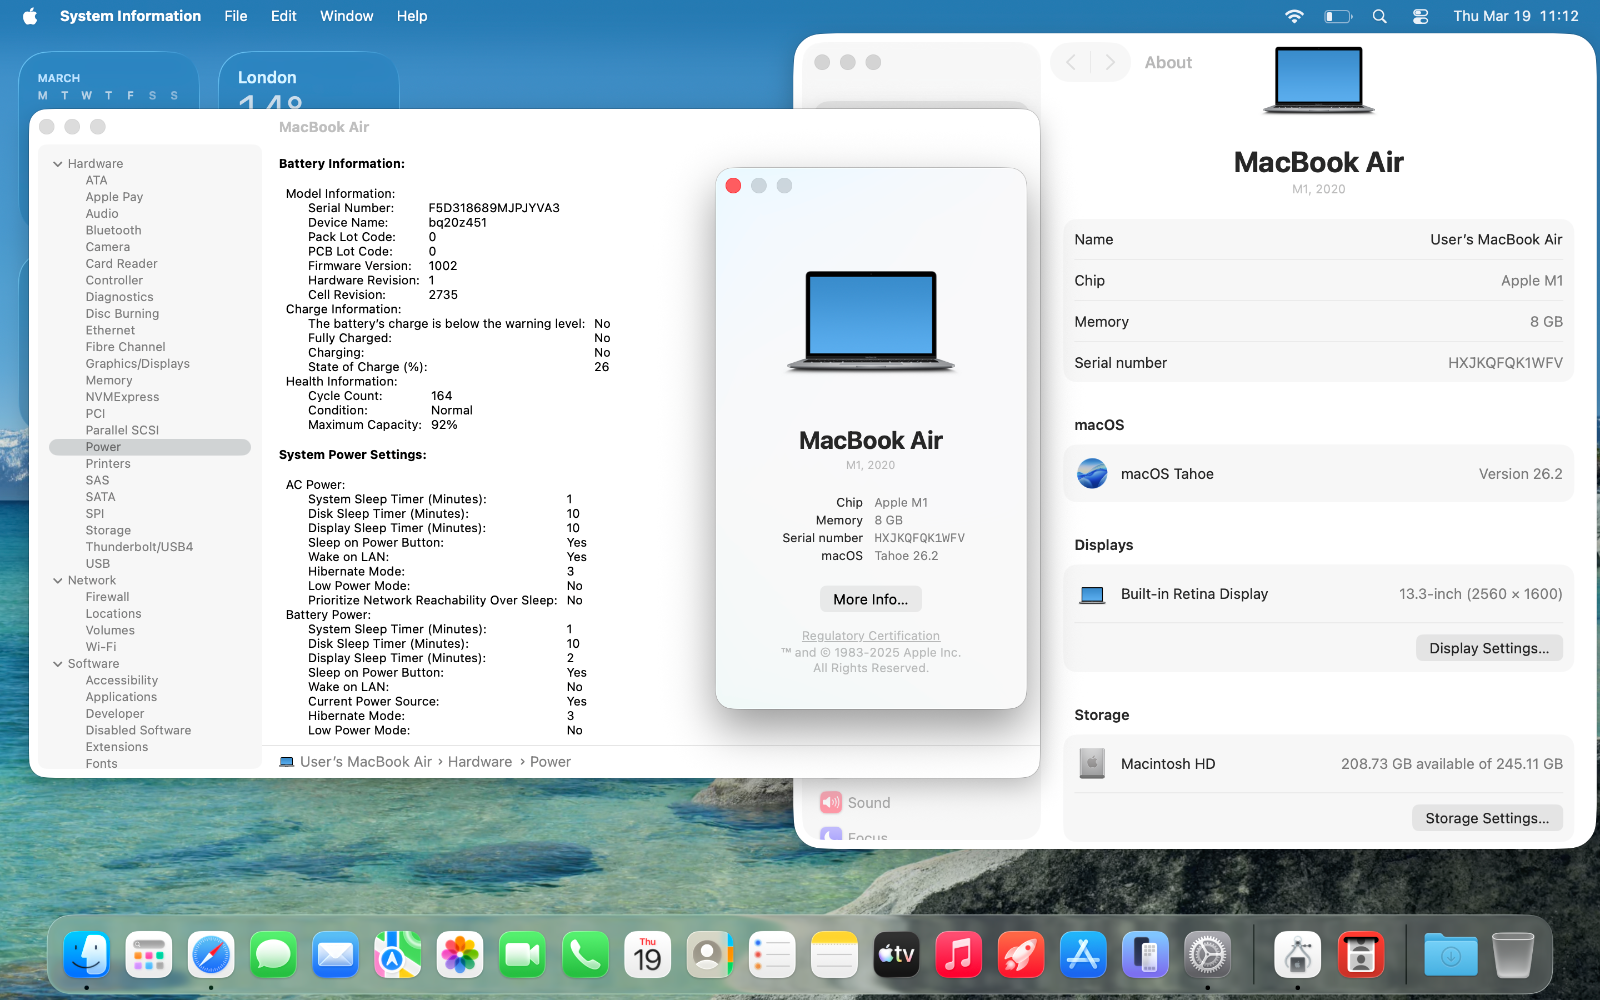Start FaceTime from the Dock

click(x=522, y=955)
